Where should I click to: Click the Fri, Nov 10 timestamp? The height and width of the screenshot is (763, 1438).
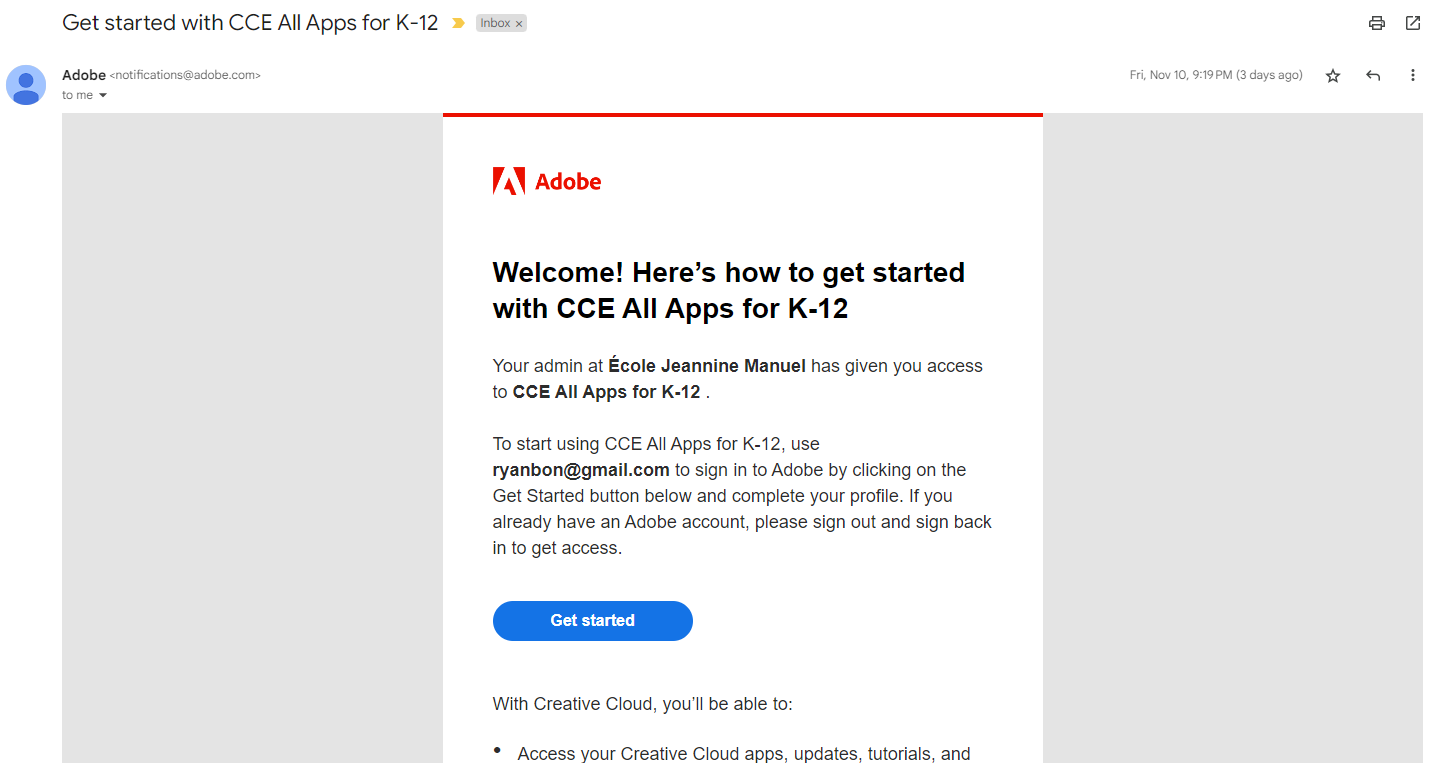coord(1215,75)
